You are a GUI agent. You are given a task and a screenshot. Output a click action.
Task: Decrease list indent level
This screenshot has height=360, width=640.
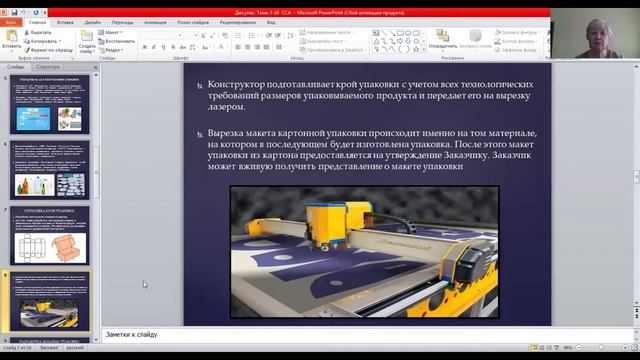click(x=269, y=36)
